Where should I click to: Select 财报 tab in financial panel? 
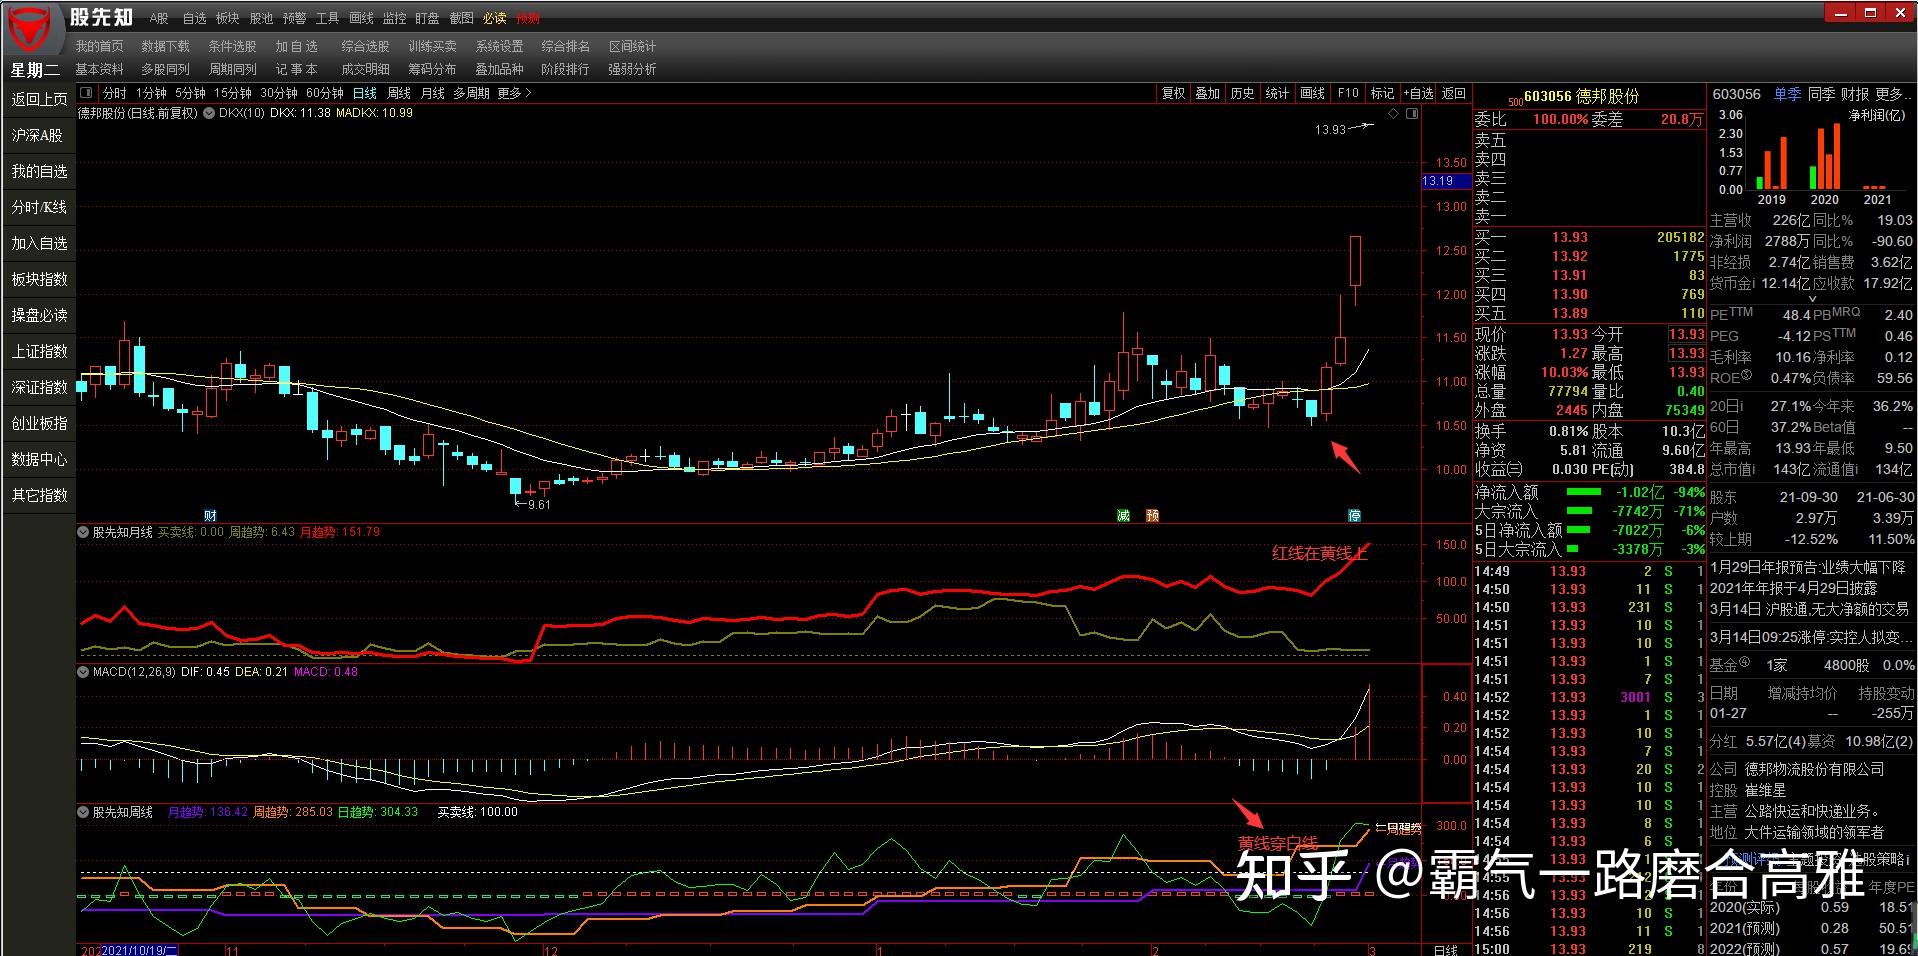pyautogui.click(x=1855, y=94)
